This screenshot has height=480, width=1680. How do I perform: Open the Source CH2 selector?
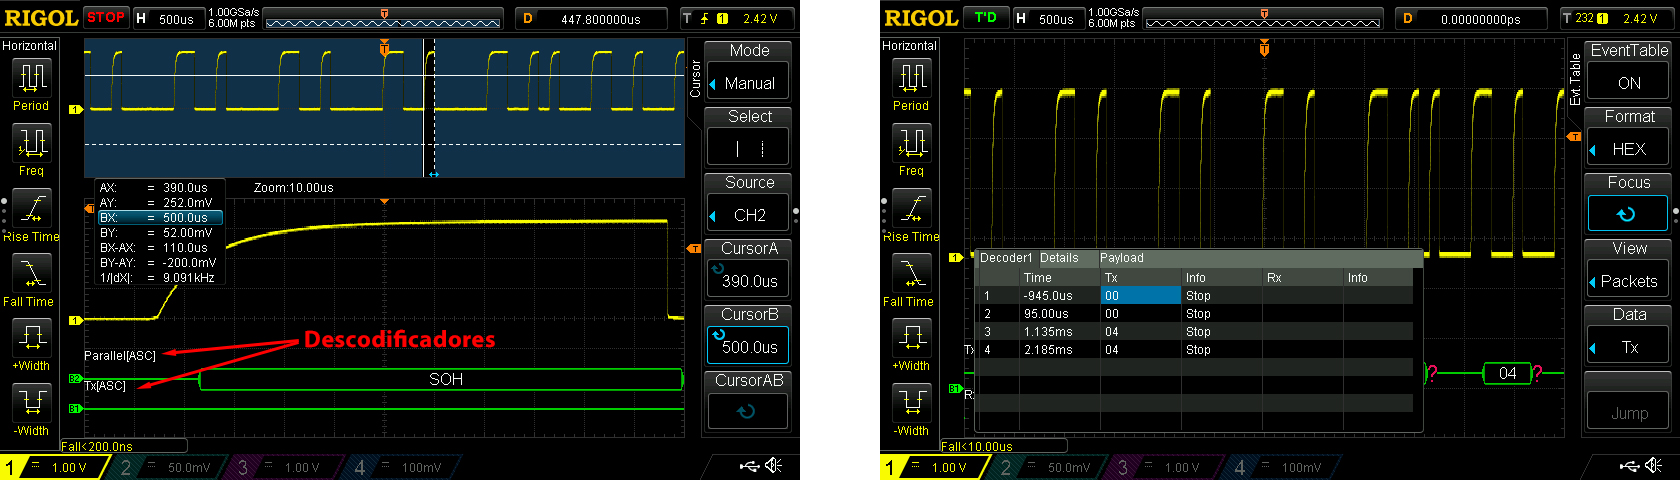point(749,215)
